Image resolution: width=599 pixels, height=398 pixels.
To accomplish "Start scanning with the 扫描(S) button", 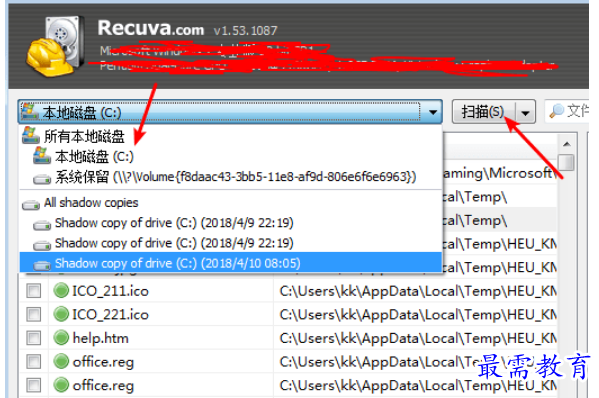I will point(484,112).
